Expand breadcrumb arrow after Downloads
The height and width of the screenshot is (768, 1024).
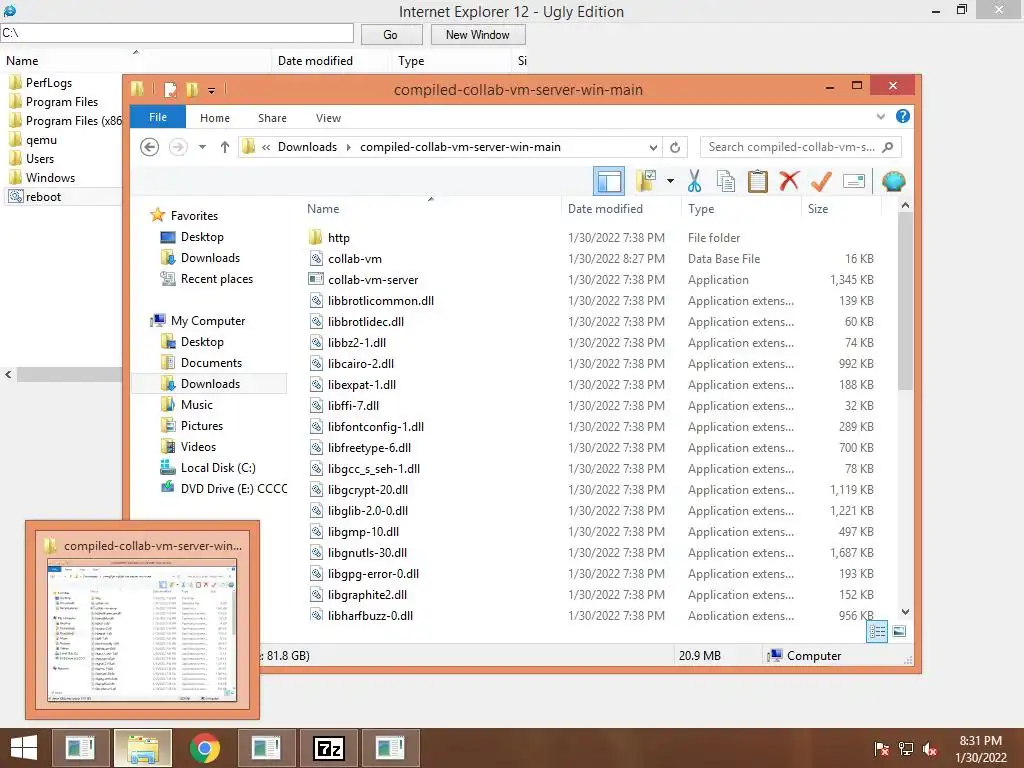click(x=349, y=147)
